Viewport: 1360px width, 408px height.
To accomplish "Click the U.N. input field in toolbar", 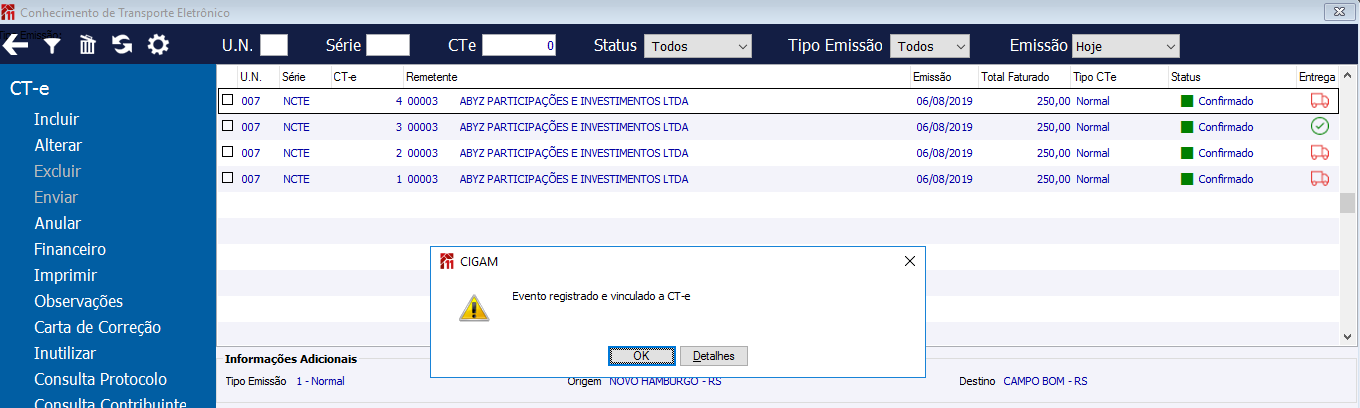I will pyautogui.click(x=274, y=45).
